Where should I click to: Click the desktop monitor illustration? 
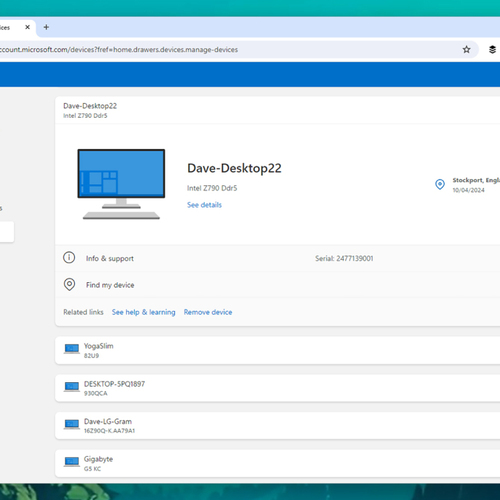(121, 184)
